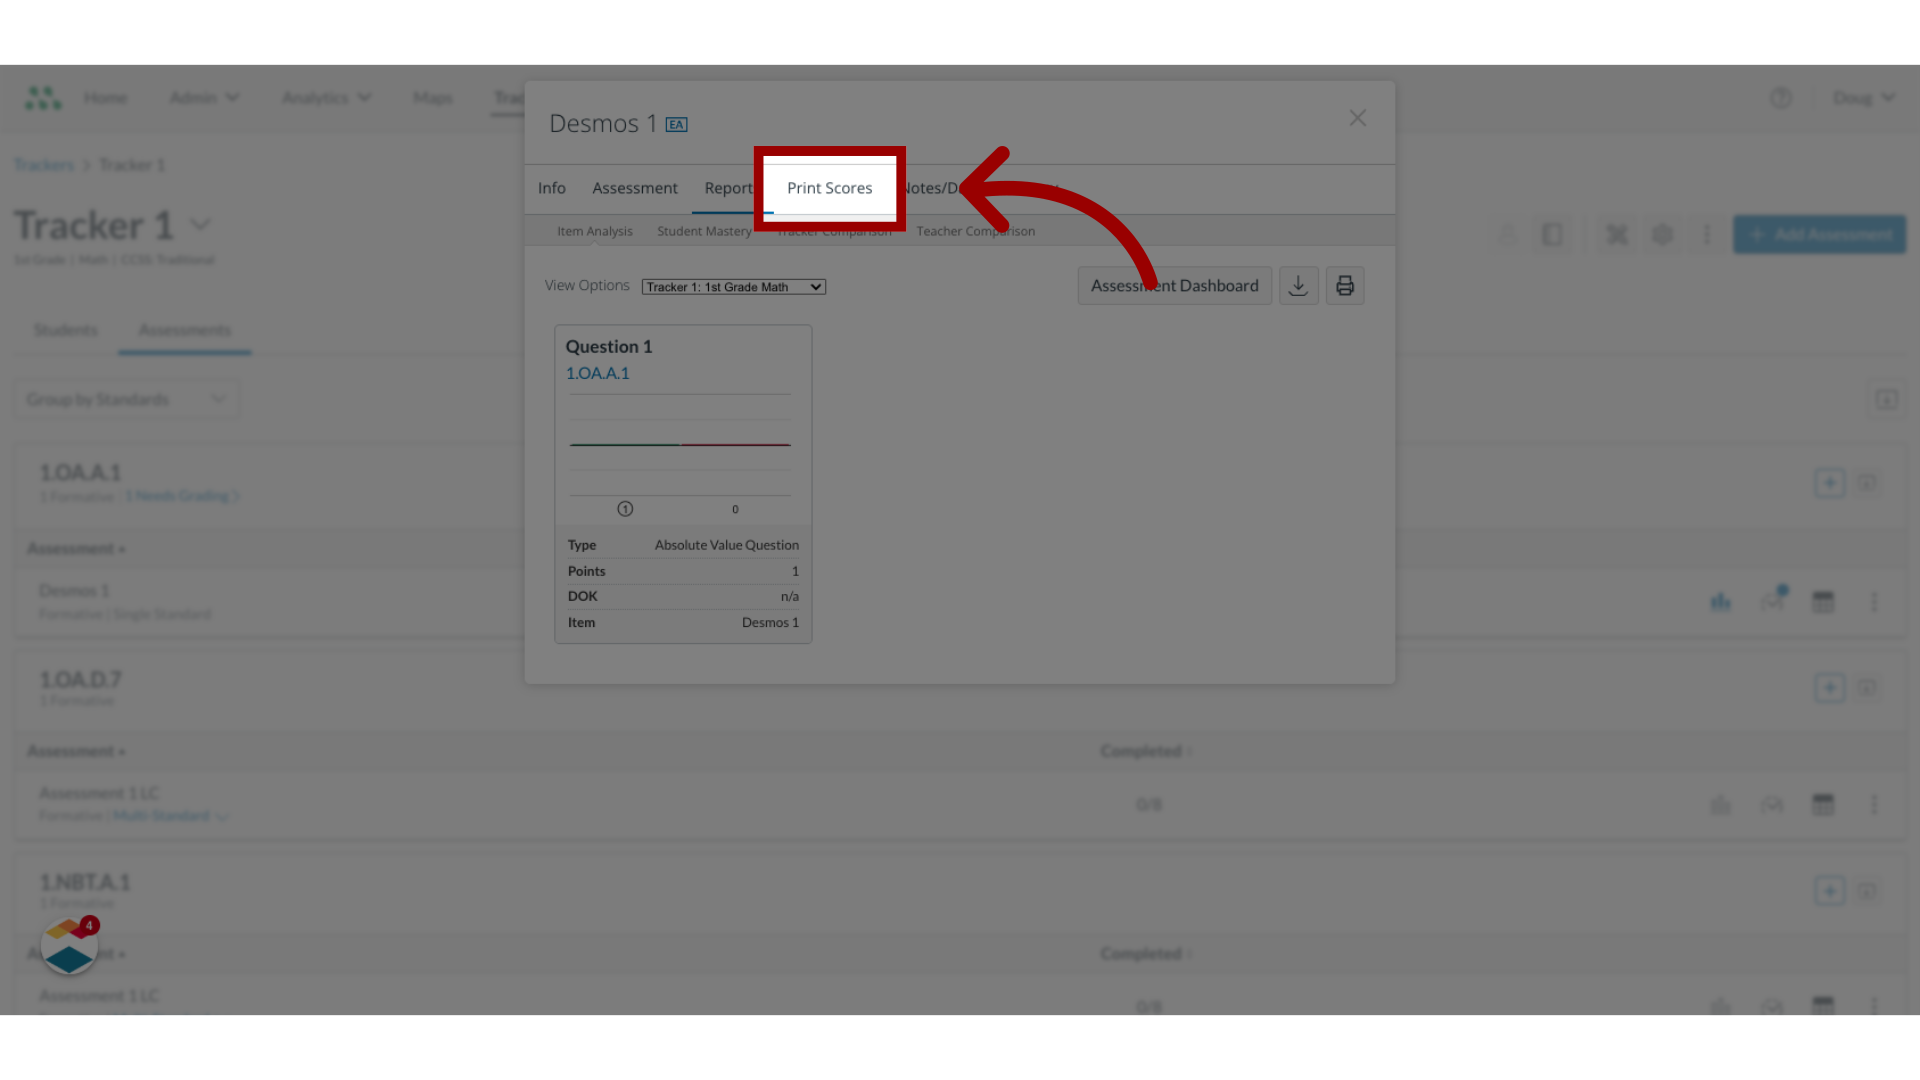The height and width of the screenshot is (1080, 1920).
Task: Click the Desmos 1 item value in the card
Action: pyautogui.click(x=770, y=622)
